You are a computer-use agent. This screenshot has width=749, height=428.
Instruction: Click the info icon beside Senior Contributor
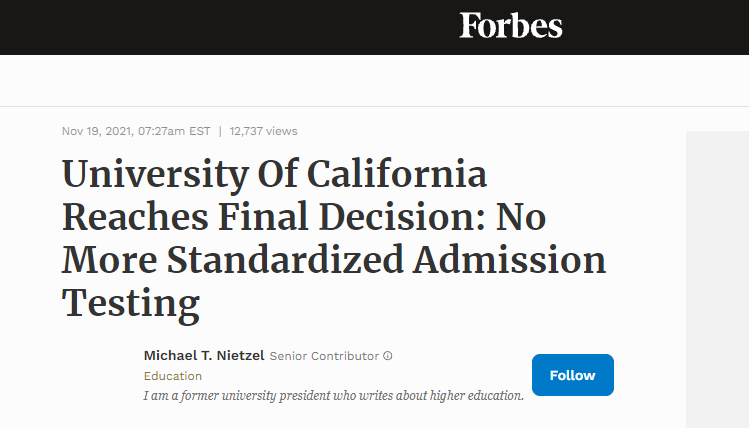pos(388,356)
